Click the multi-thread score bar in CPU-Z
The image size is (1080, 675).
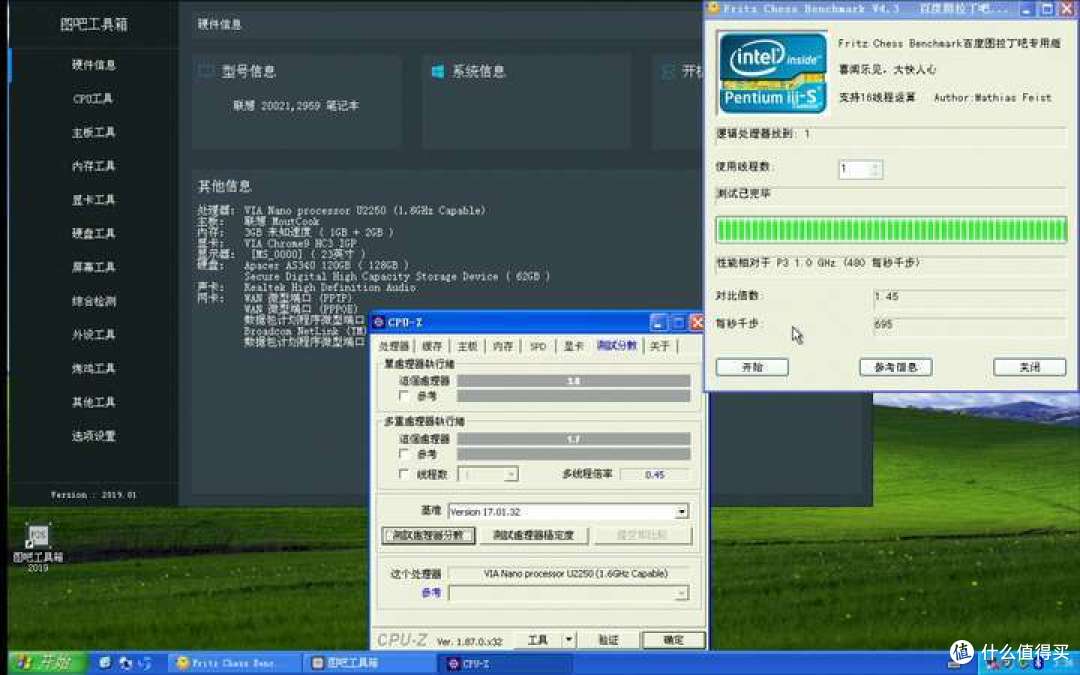click(574, 439)
